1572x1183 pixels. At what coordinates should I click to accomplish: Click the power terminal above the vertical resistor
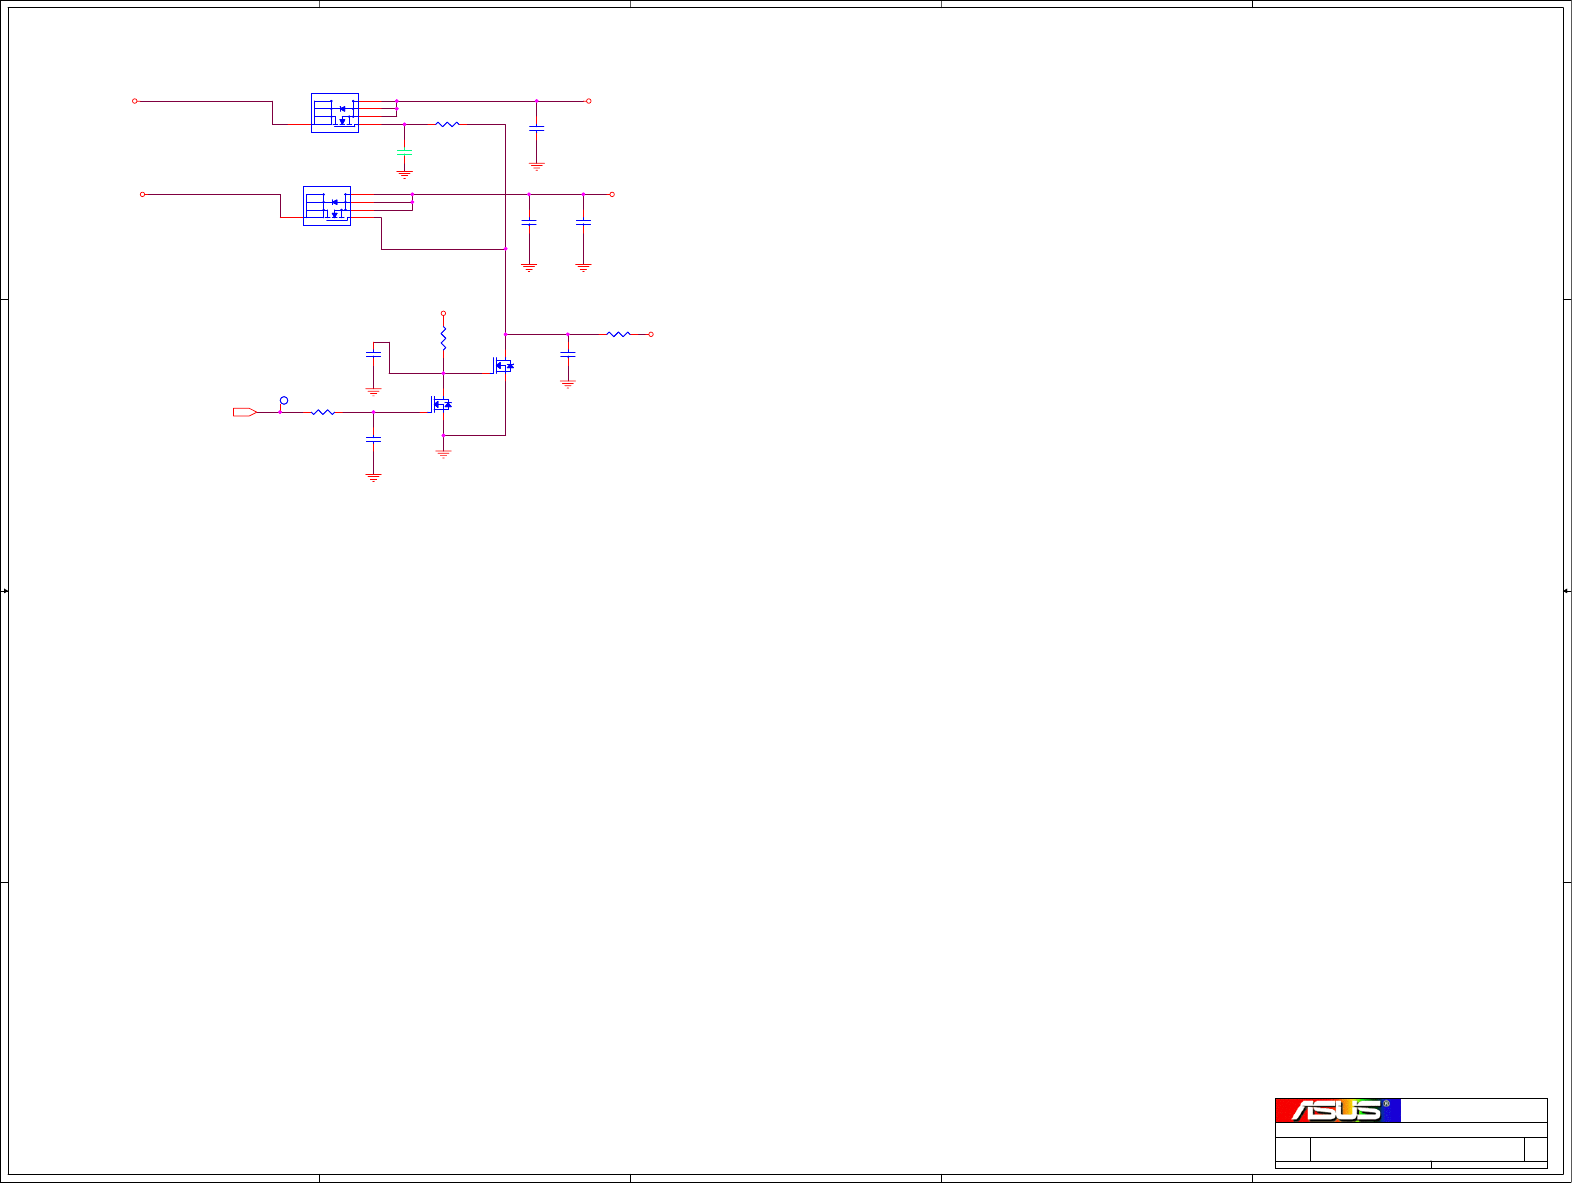pyautogui.click(x=443, y=313)
